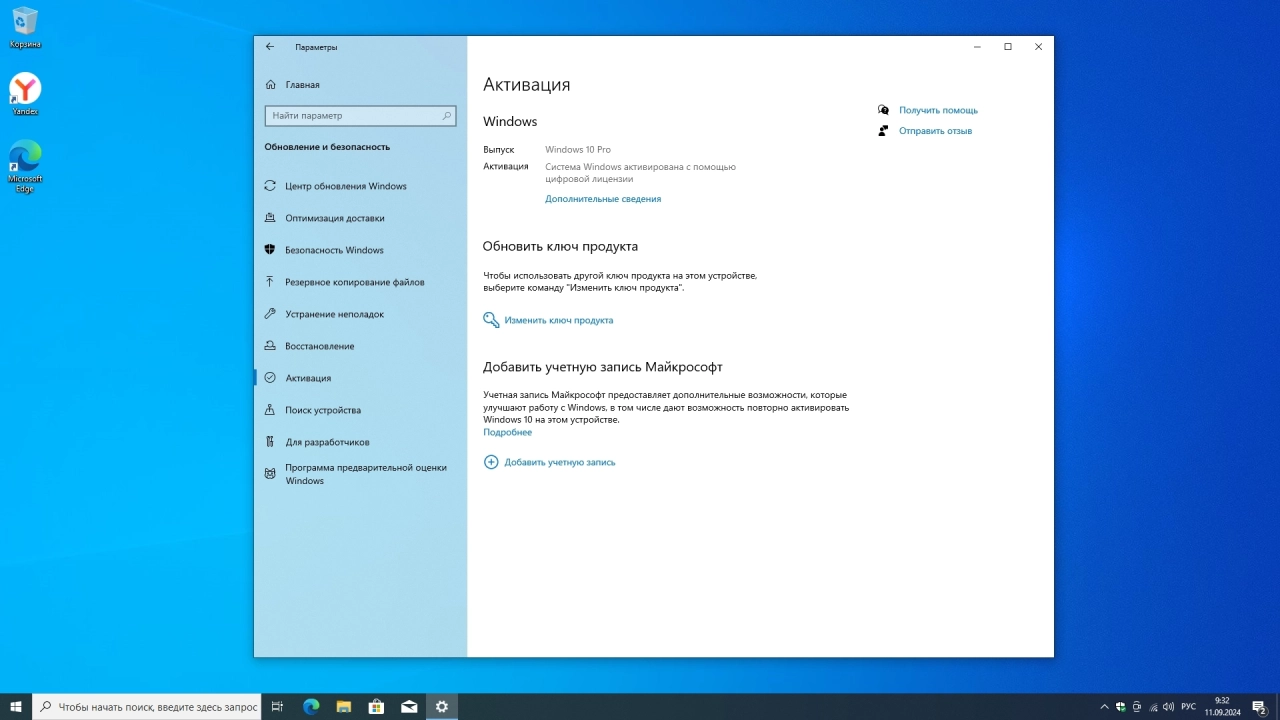Minimize the Settings window
This screenshot has height=720, width=1280.
point(977,47)
